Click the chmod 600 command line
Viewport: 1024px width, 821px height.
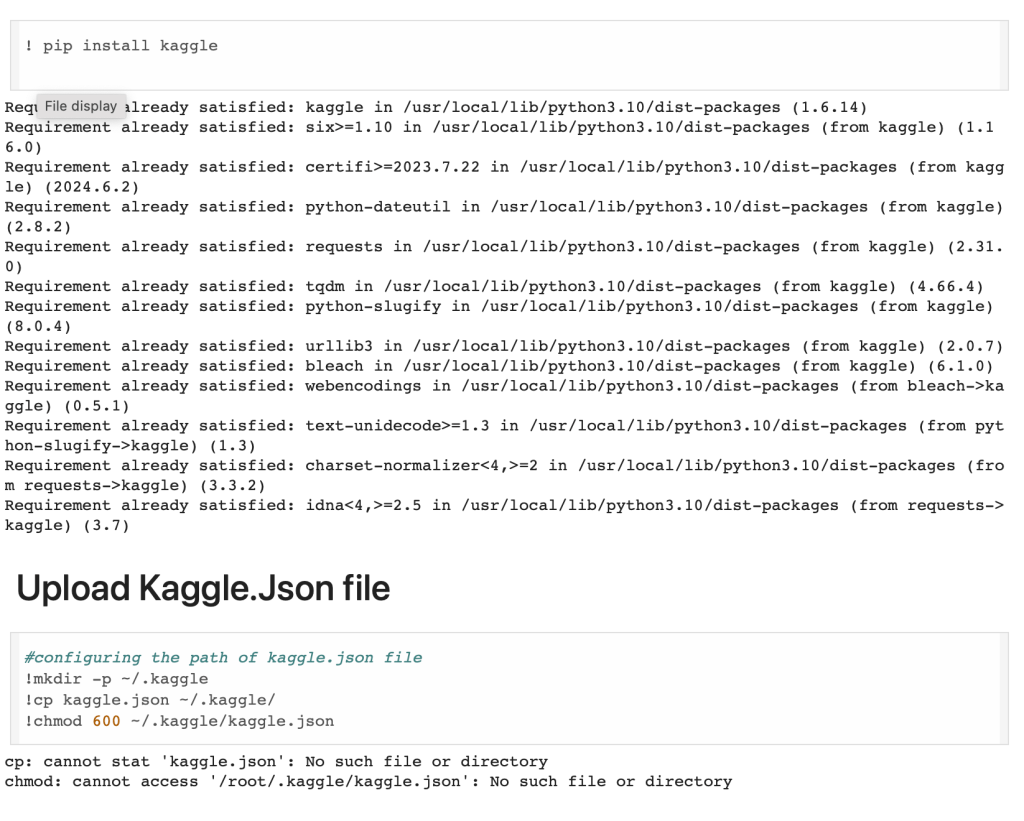coord(179,721)
